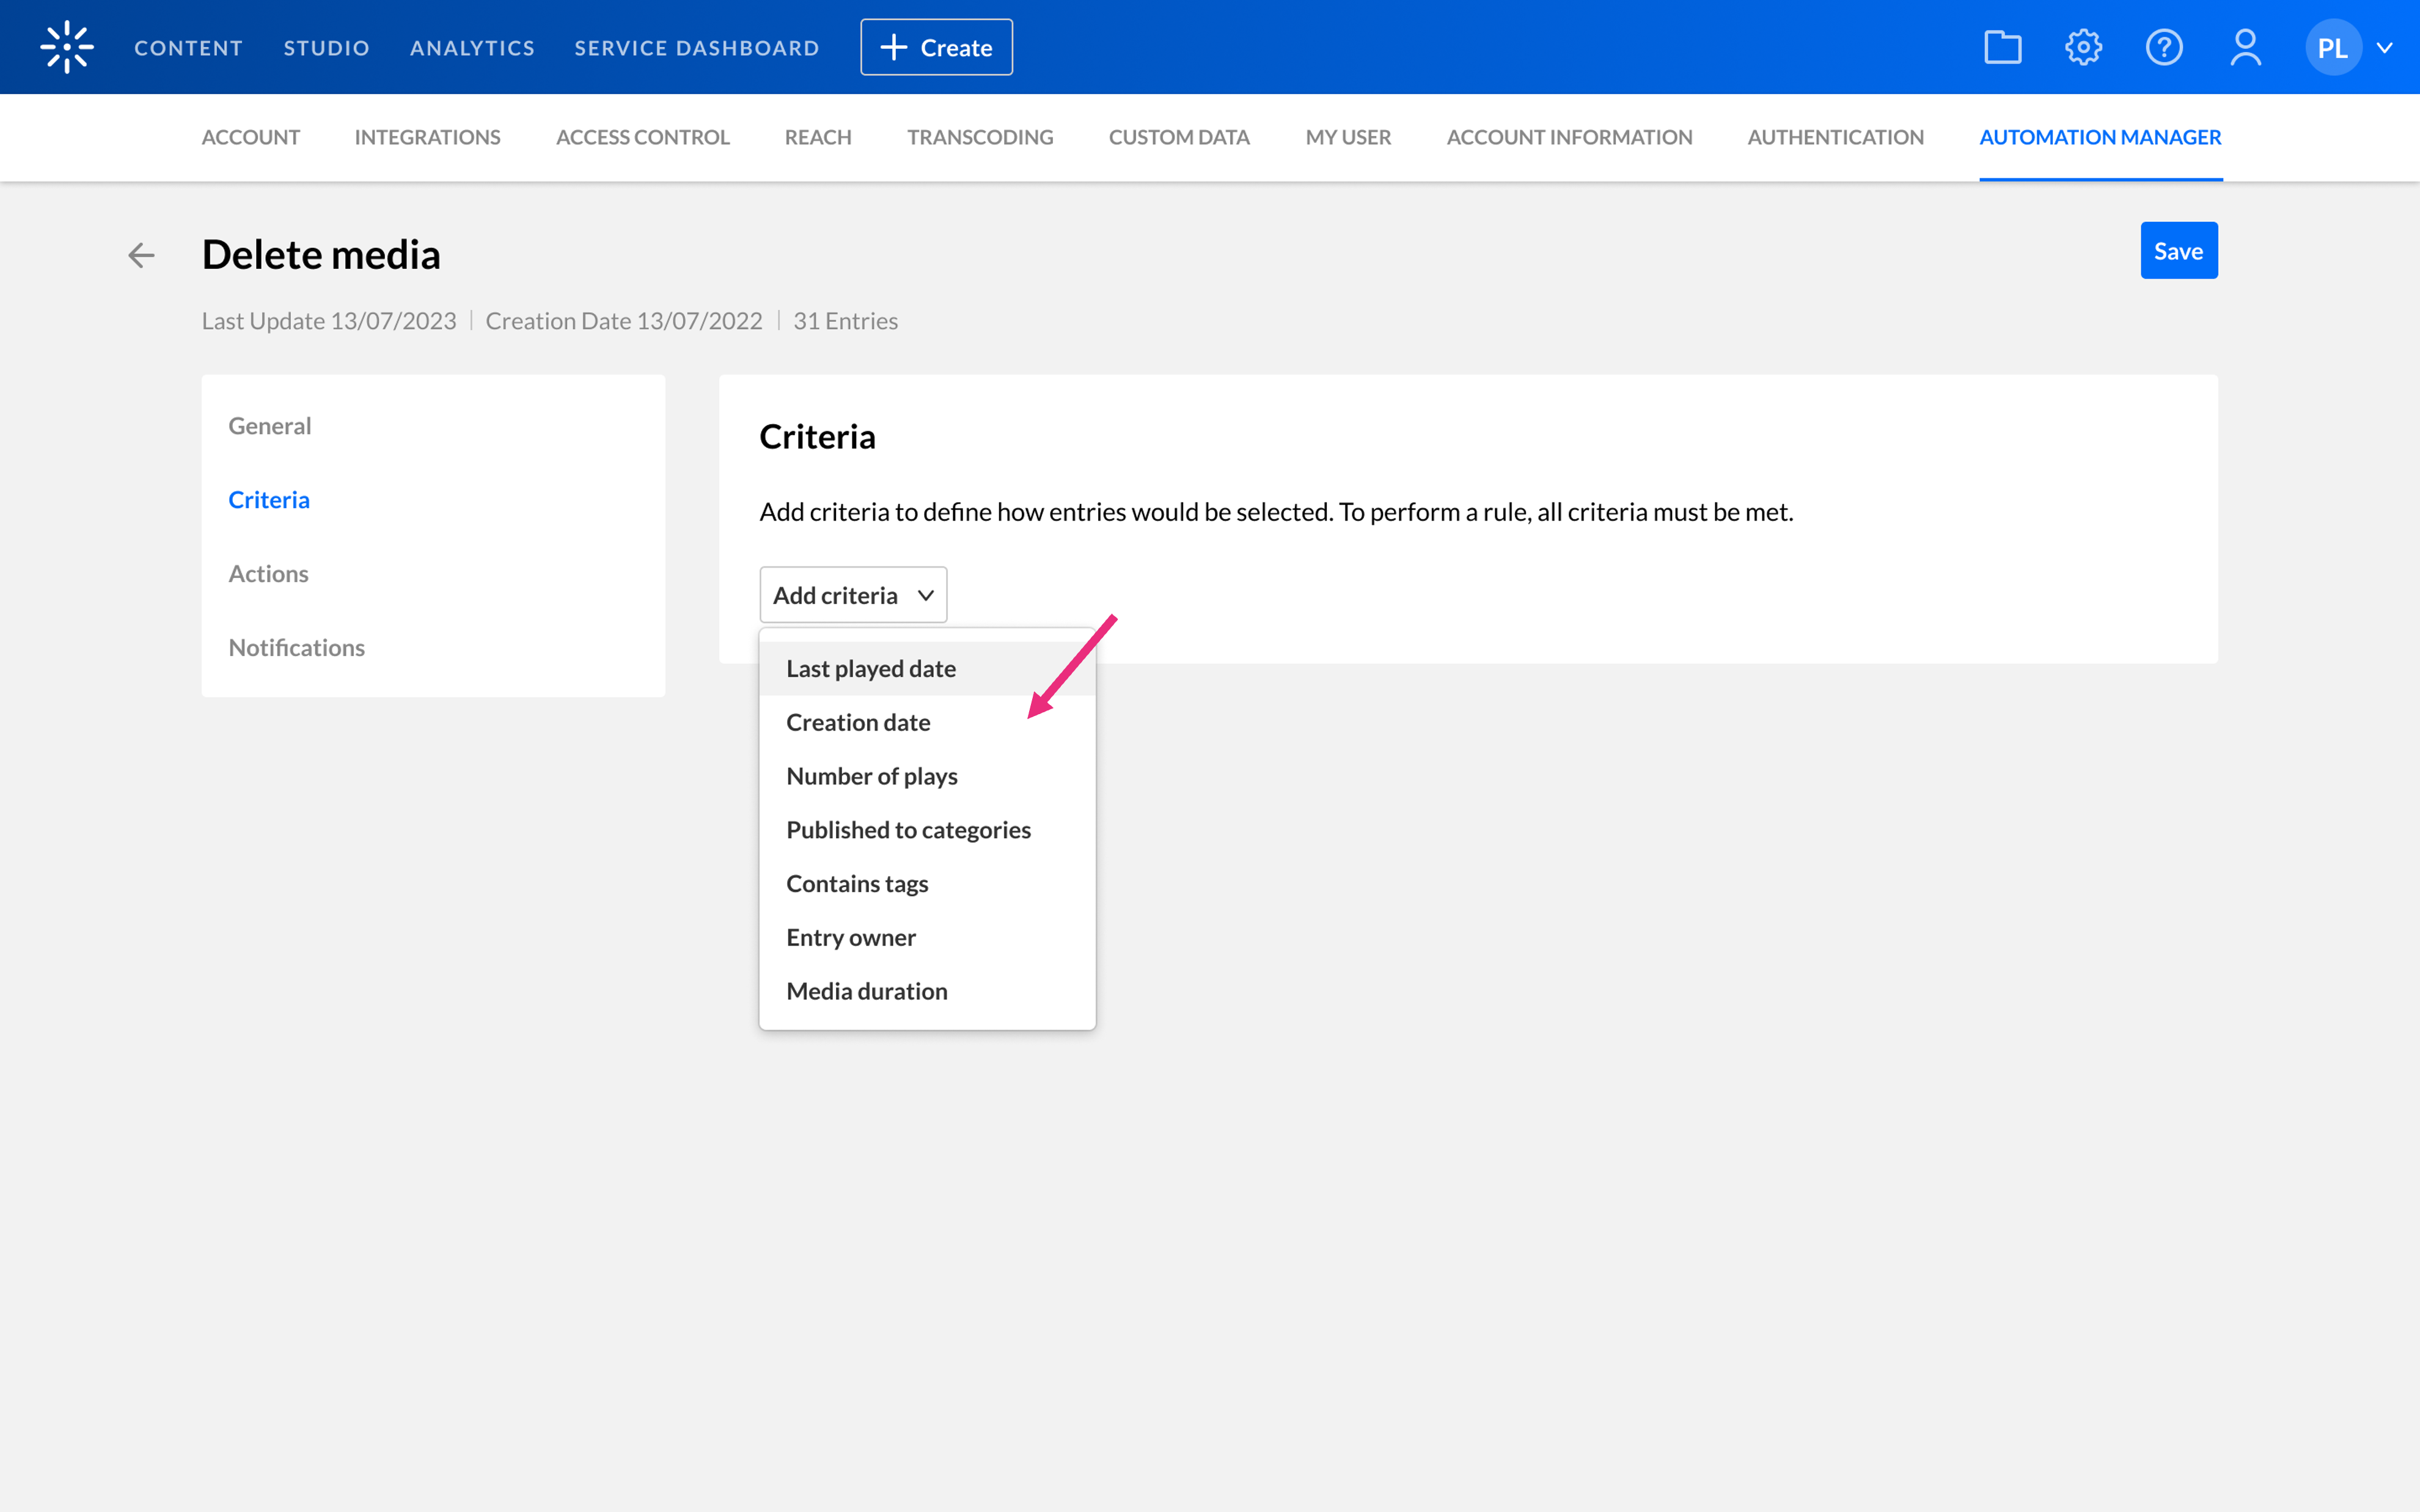Go to Notifications in side panel
The image size is (2420, 1512).
[296, 647]
